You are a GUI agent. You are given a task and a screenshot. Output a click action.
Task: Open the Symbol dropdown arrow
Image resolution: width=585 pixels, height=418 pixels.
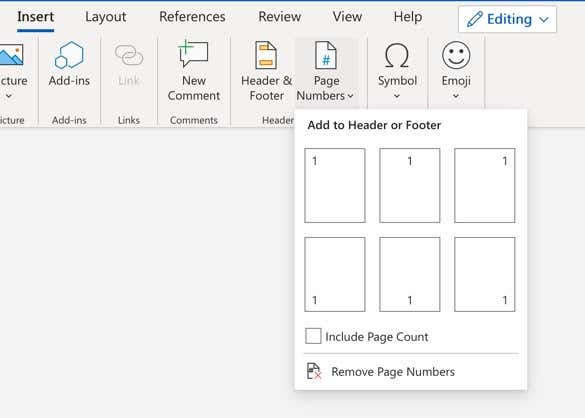click(397, 96)
